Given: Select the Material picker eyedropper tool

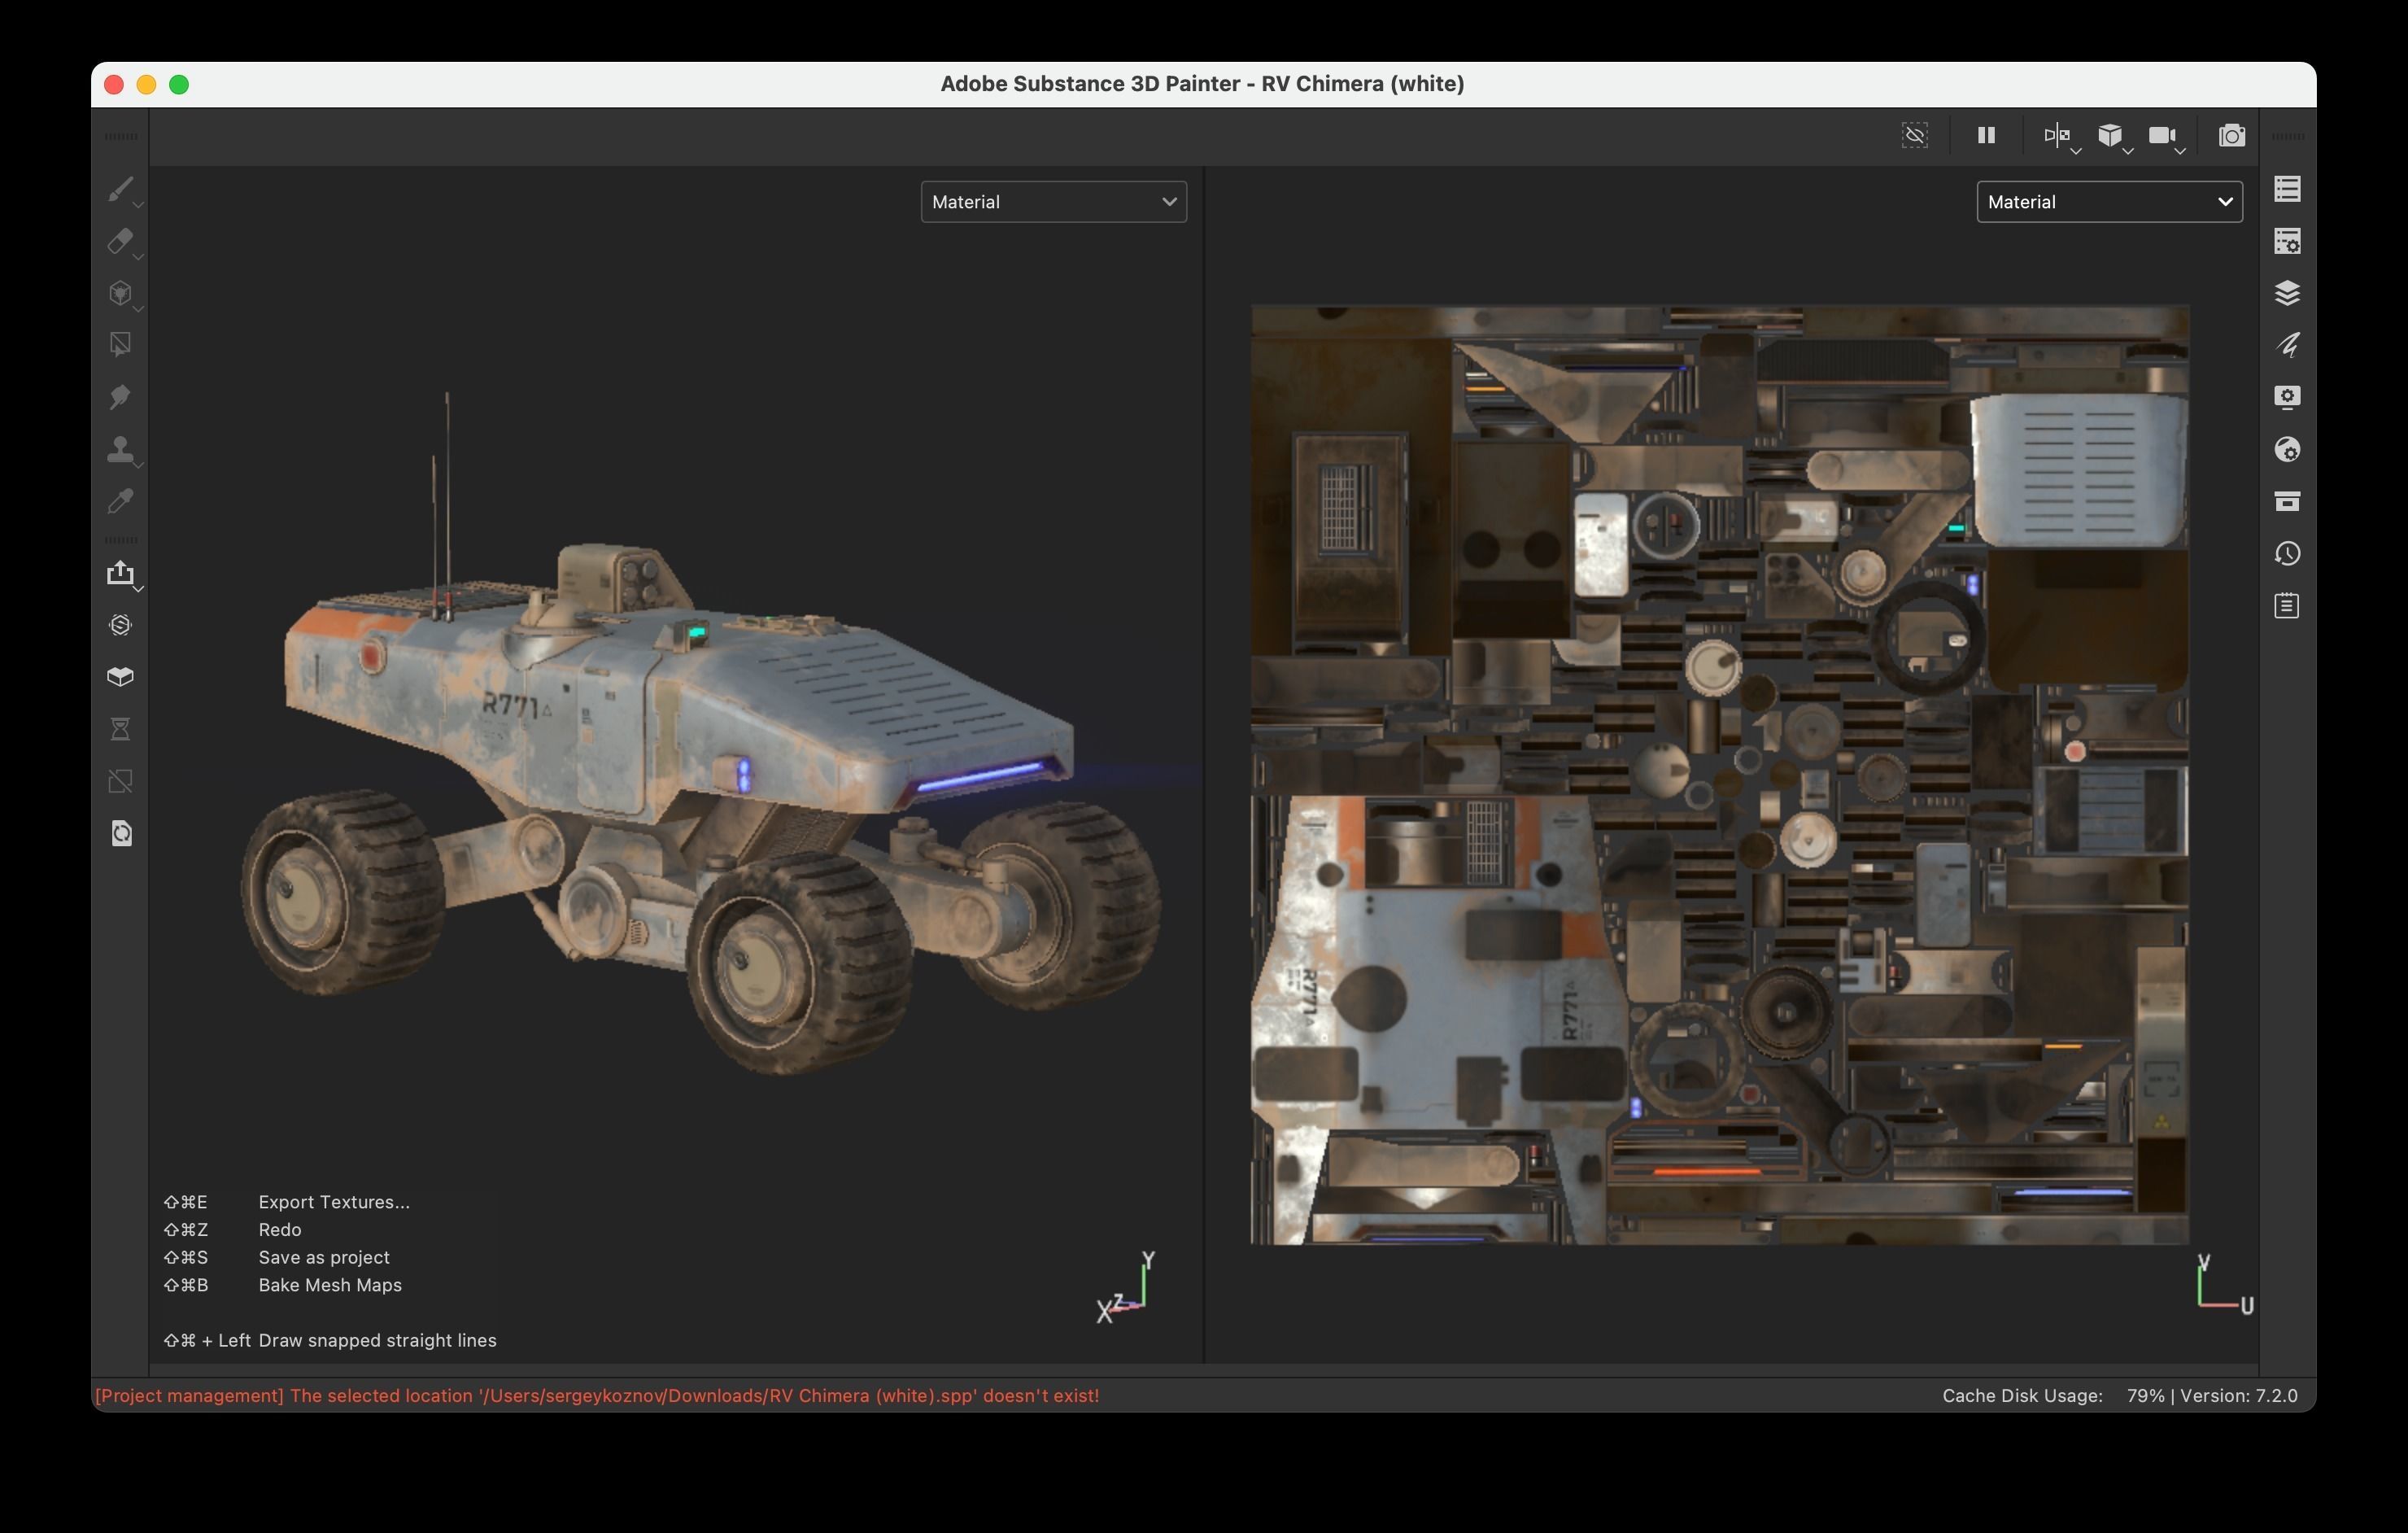Looking at the screenshot, I should coord(120,501).
